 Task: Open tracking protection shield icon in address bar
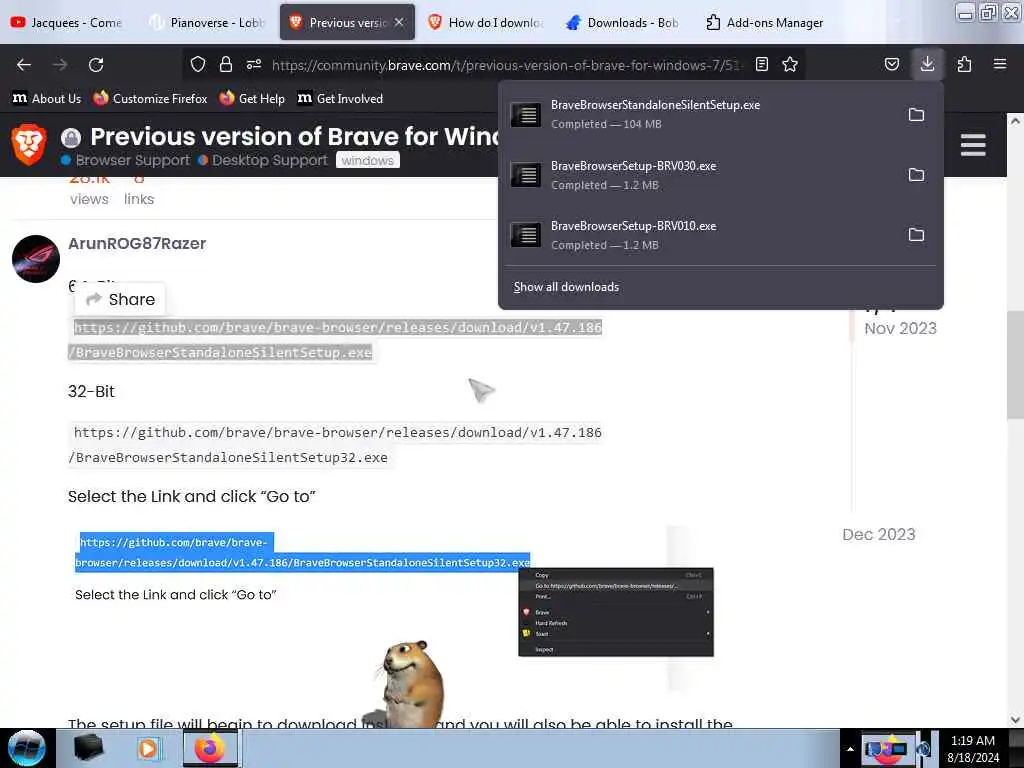pos(198,64)
